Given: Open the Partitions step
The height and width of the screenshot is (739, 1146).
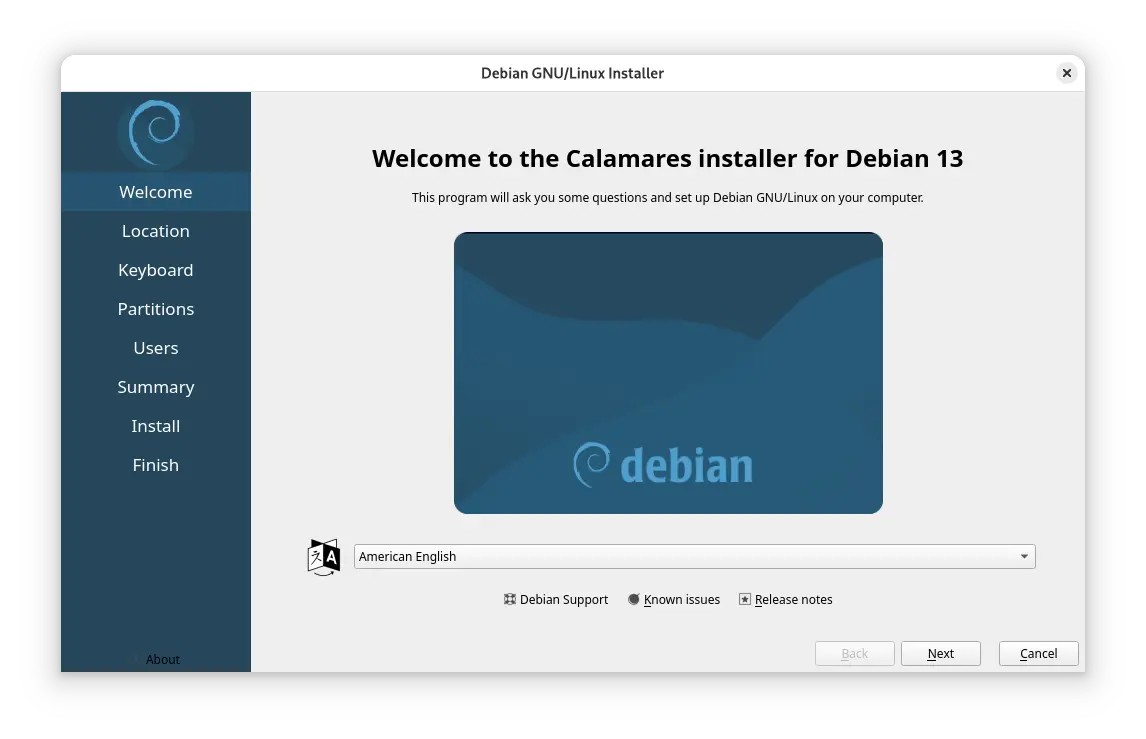Looking at the screenshot, I should 156,309.
